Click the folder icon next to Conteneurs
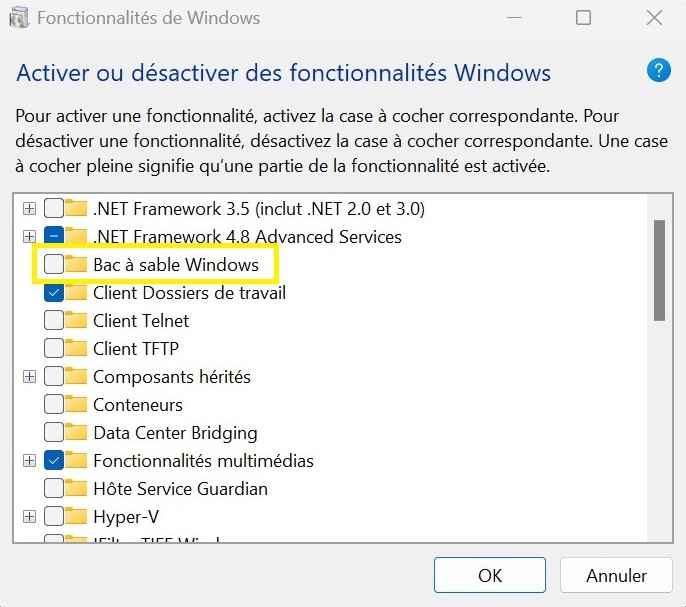This screenshot has width=686, height=607. [x=76, y=405]
